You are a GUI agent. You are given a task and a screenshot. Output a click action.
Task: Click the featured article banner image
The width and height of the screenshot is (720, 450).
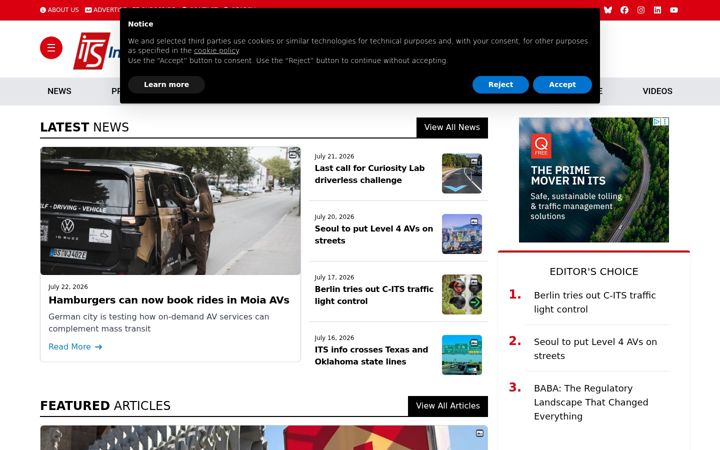click(264, 438)
